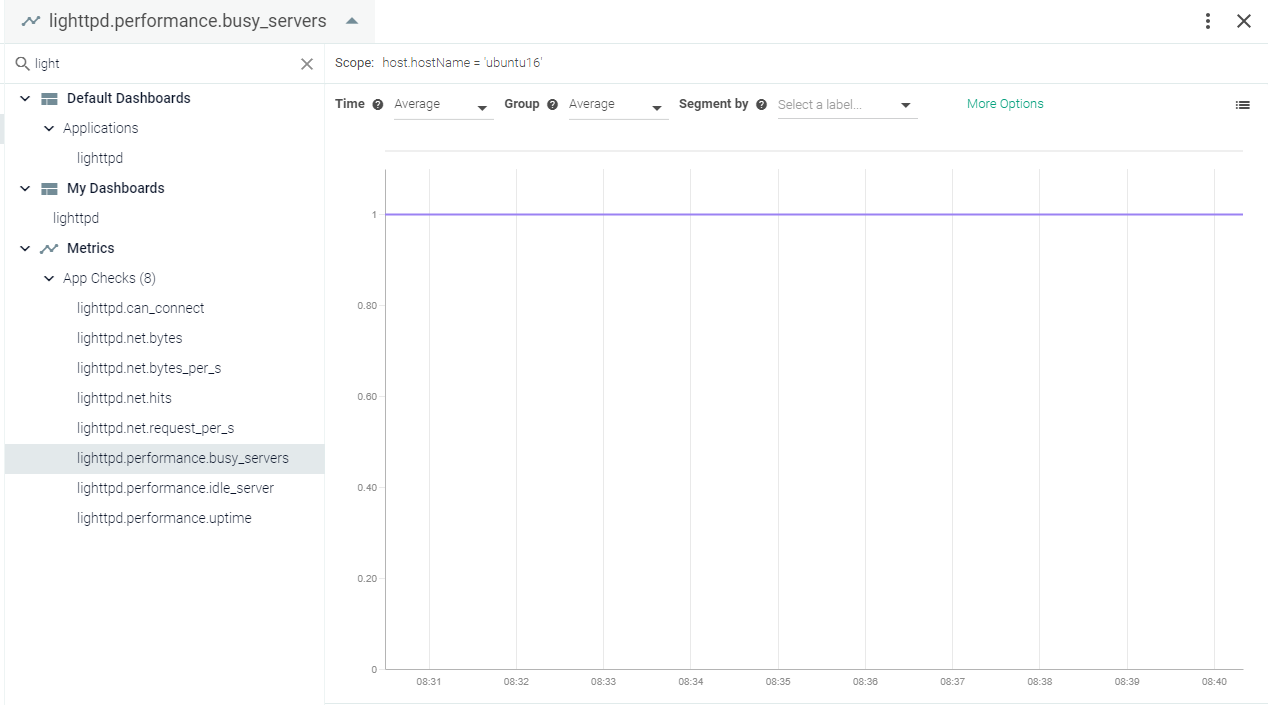The height and width of the screenshot is (705, 1268).
Task: Collapse the Metrics section
Action: [x=25, y=248]
